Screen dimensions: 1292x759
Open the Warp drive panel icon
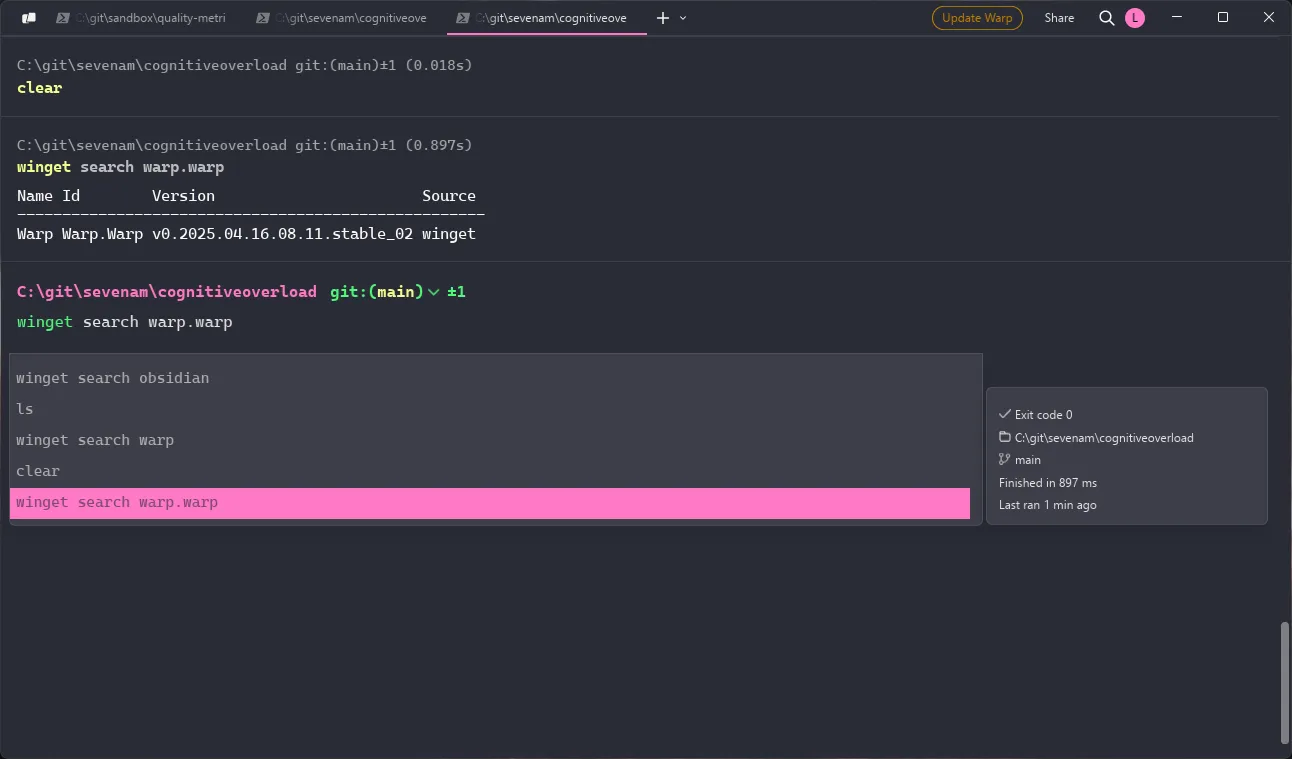pos(29,18)
